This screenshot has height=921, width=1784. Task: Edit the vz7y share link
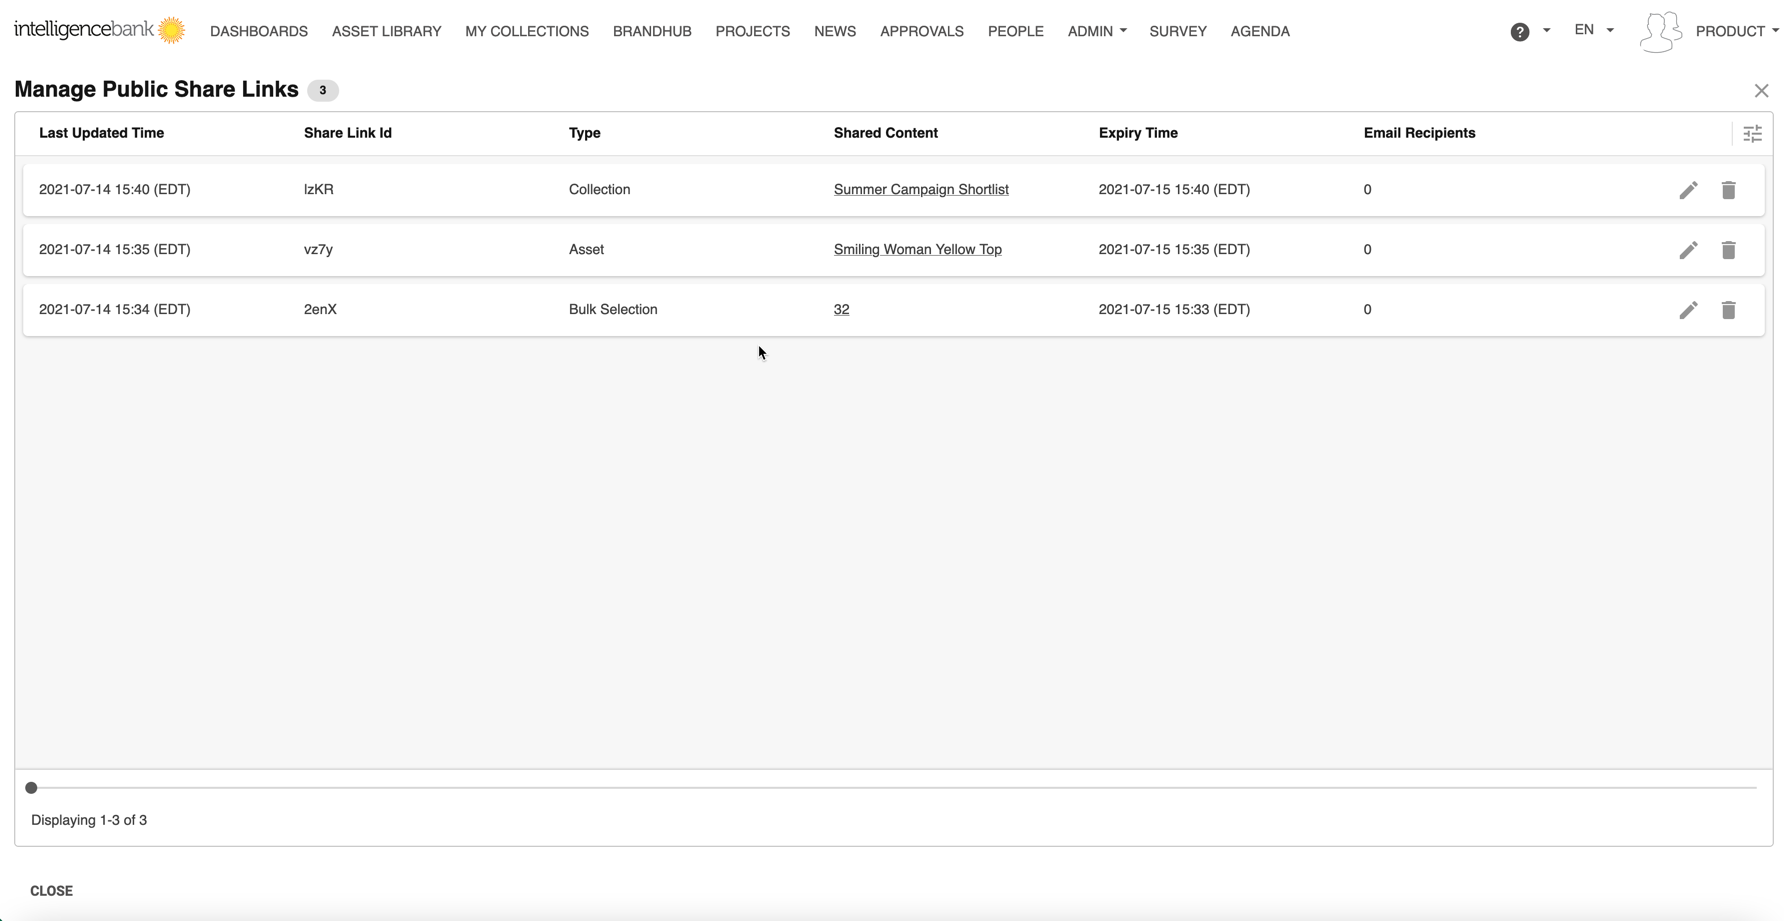click(x=1688, y=250)
